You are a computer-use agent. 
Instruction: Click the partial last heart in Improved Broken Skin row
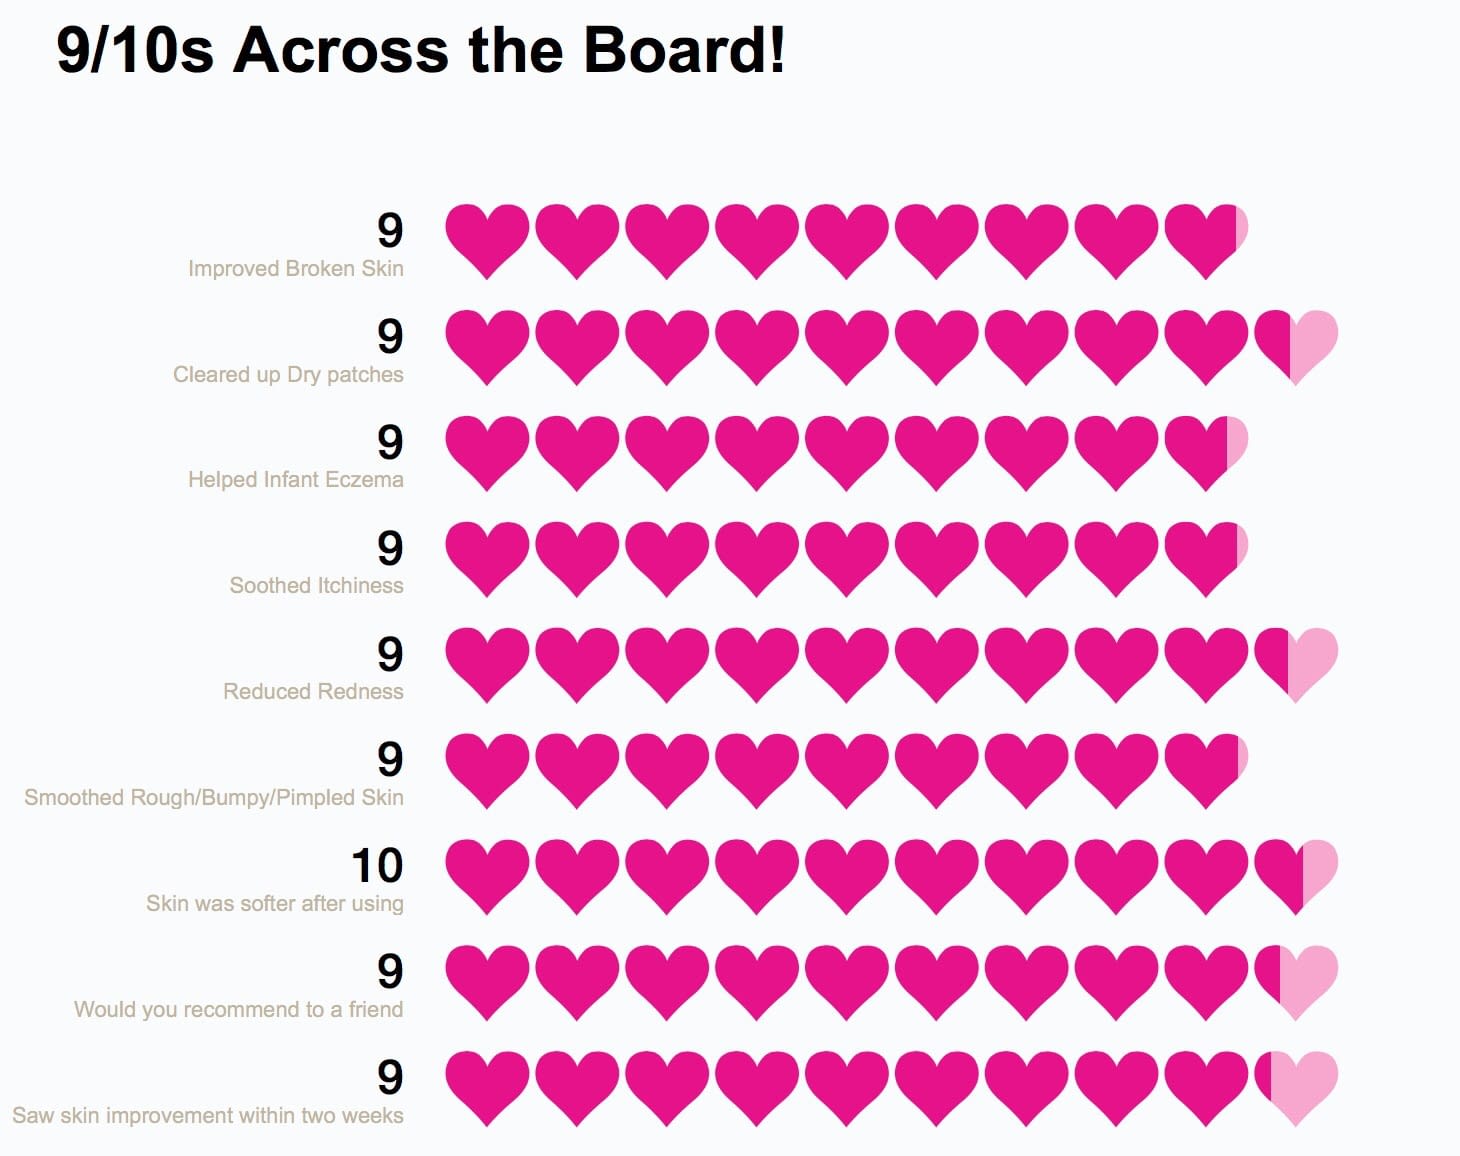[1207, 241]
